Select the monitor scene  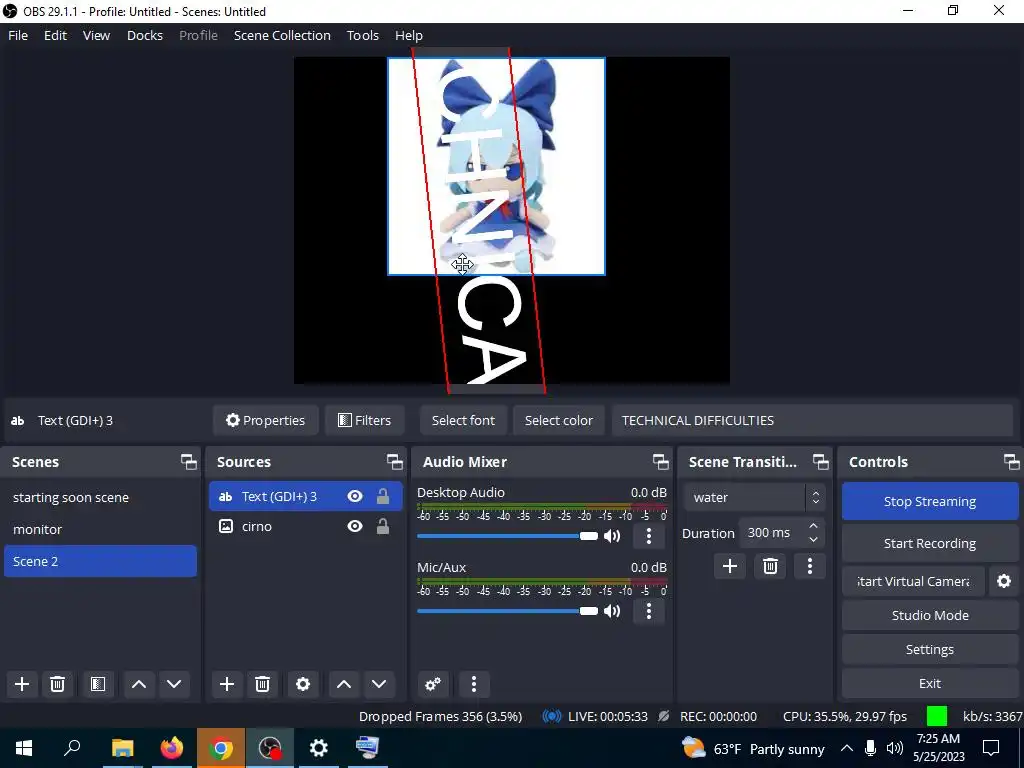(x=100, y=529)
